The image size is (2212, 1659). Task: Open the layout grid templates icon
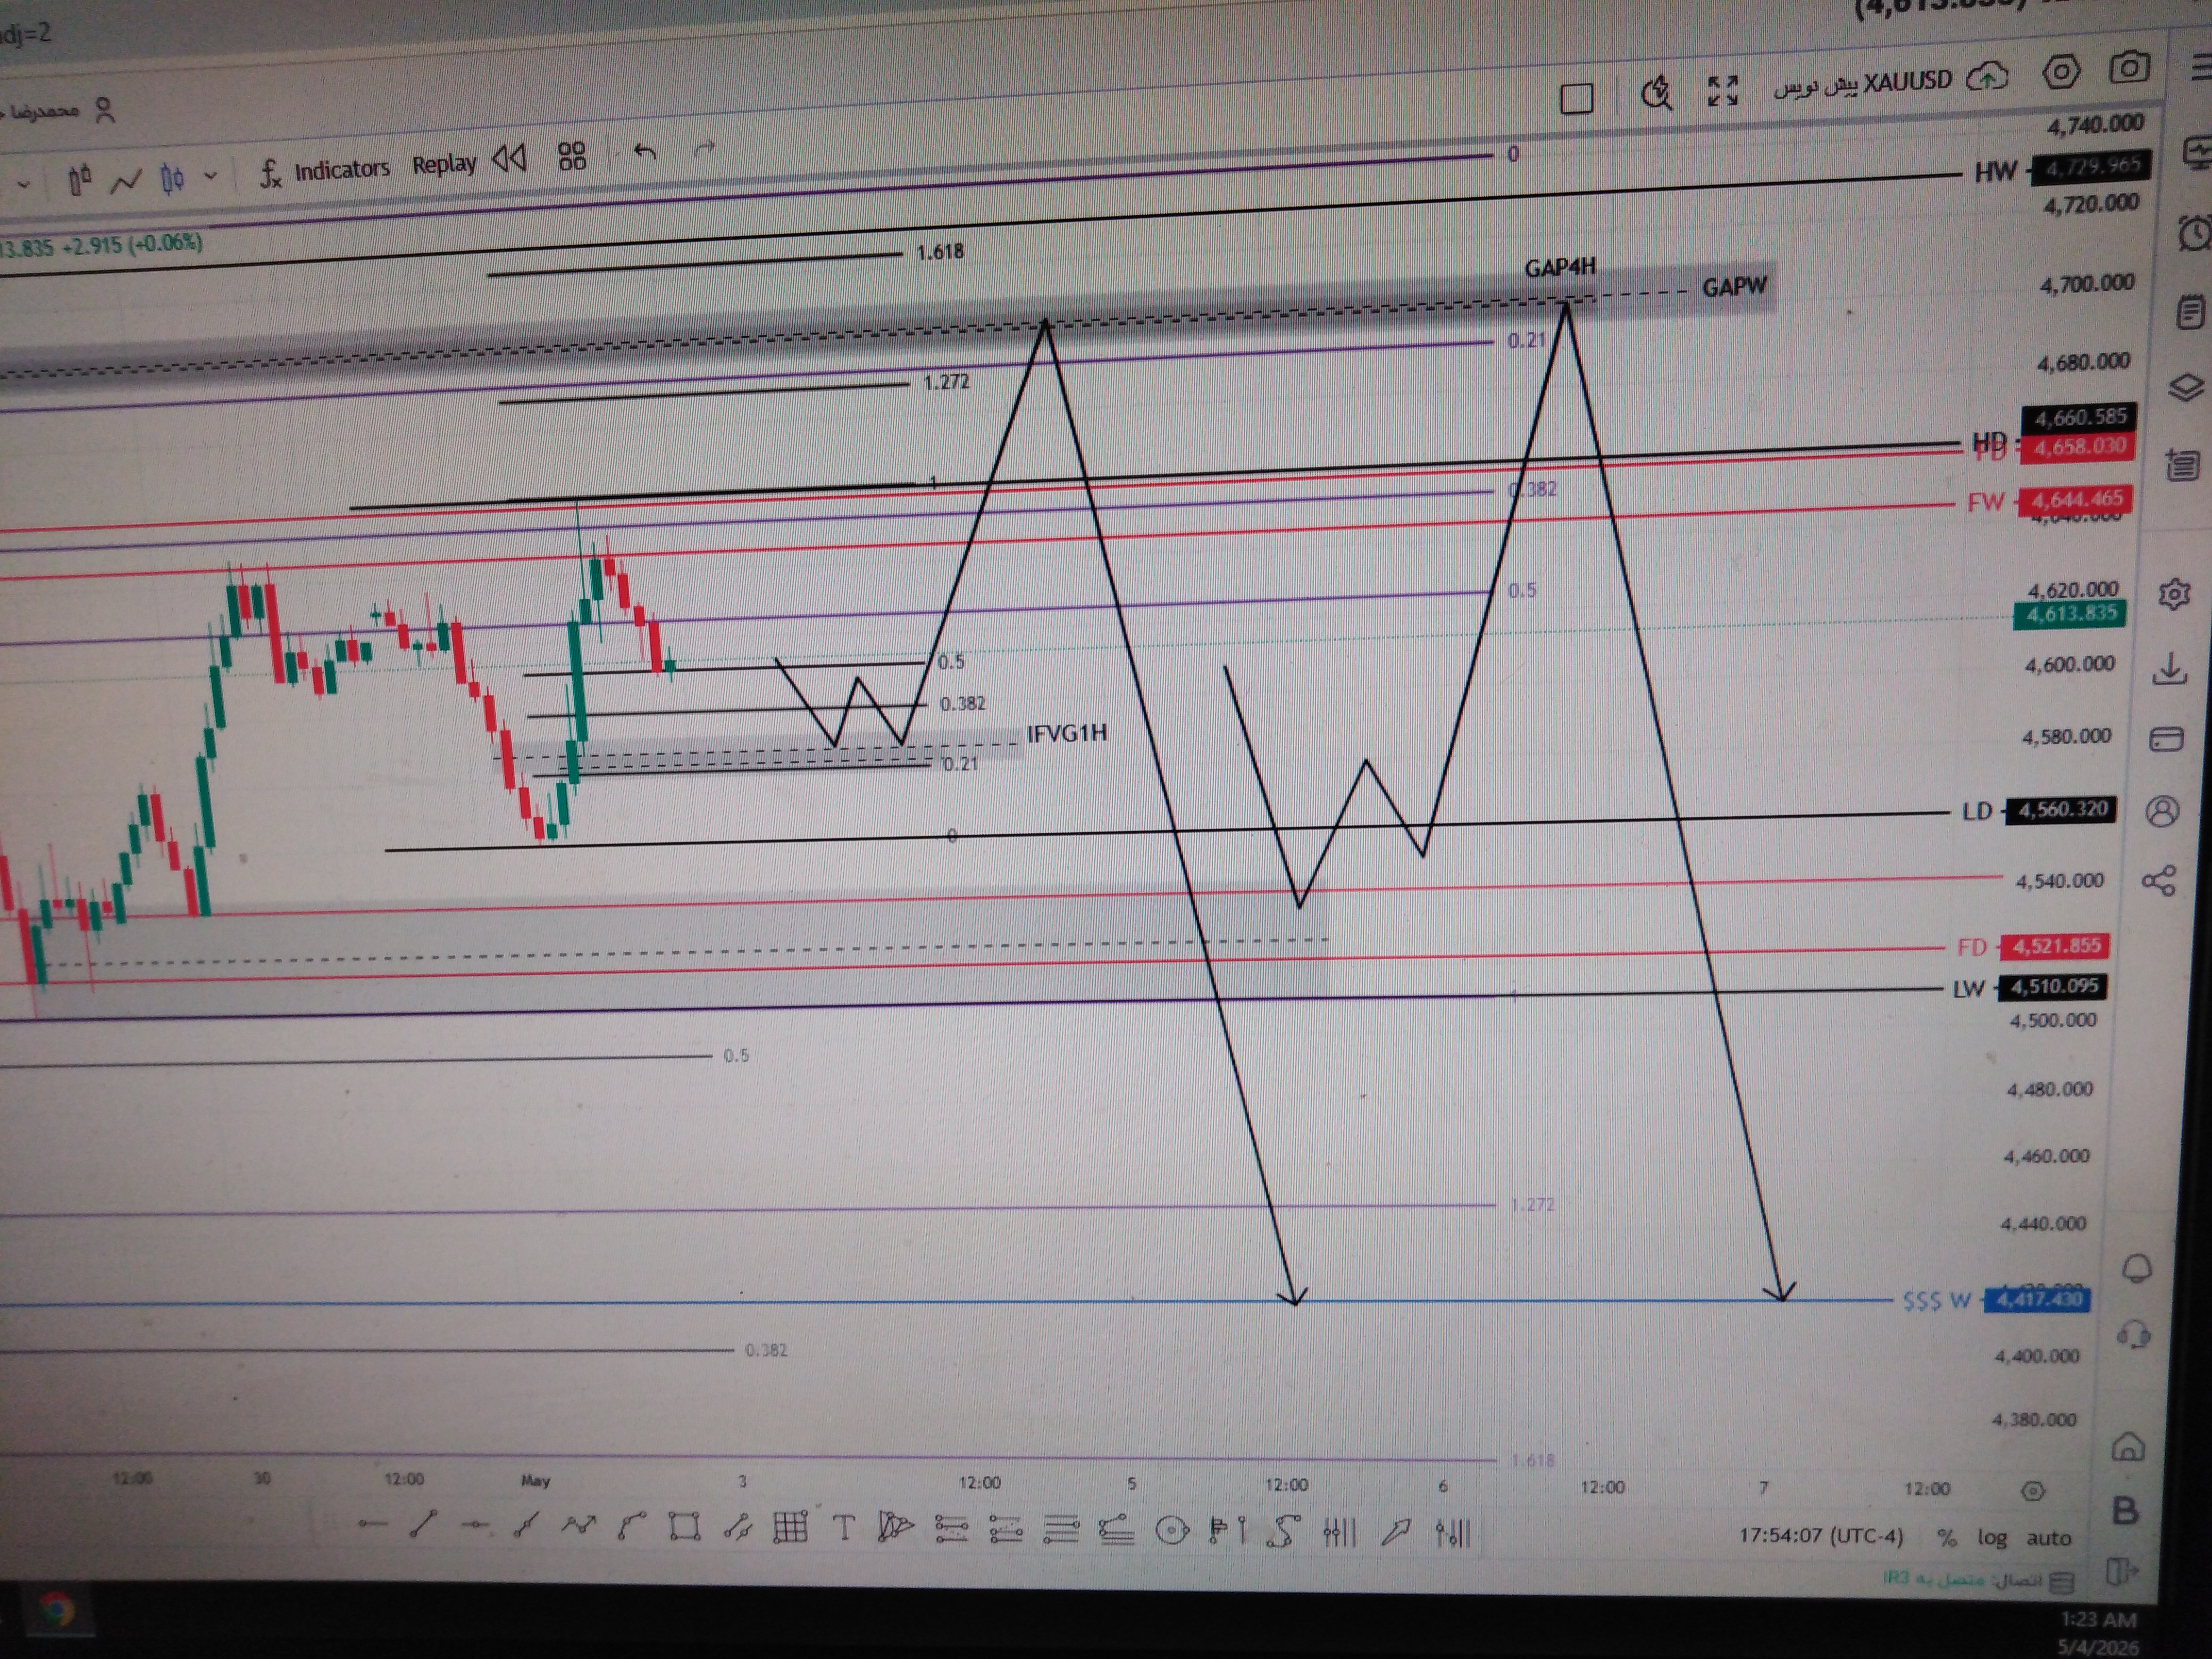click(x=572, y=155)
